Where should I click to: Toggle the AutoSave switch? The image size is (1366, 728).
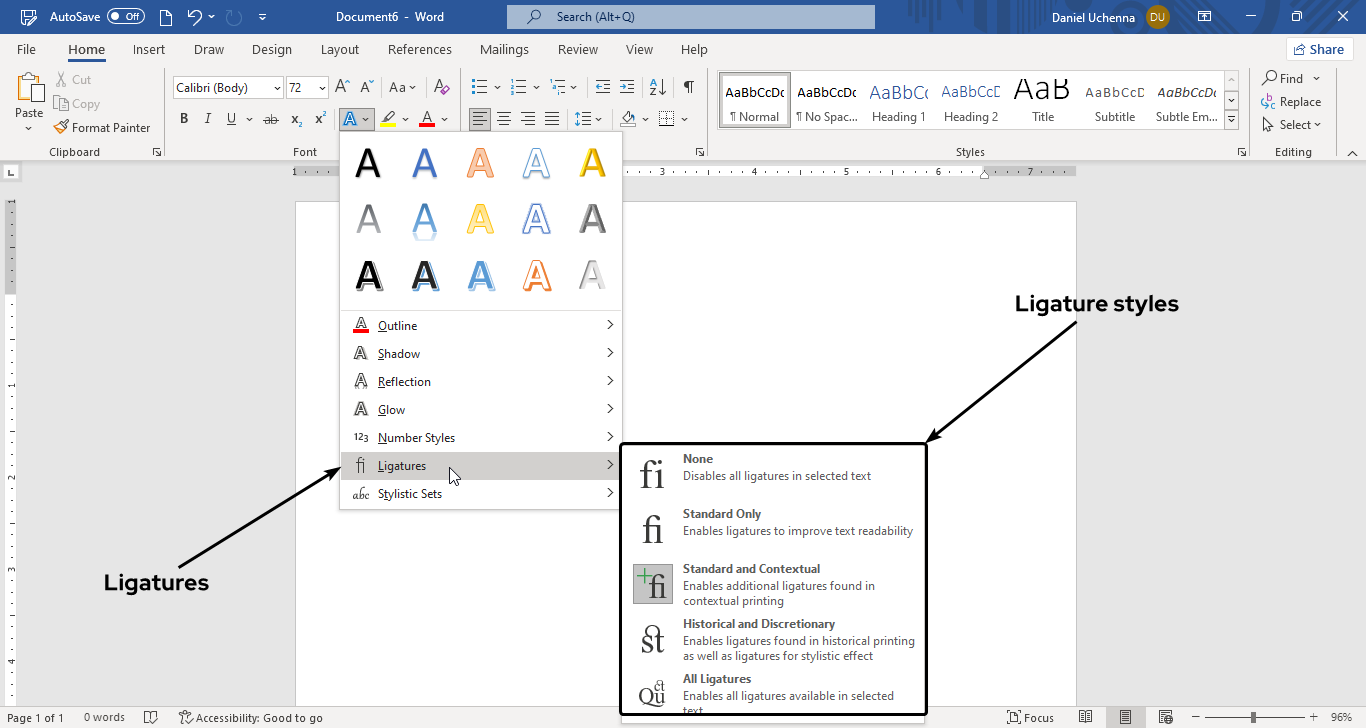click(x=125, y=17)
